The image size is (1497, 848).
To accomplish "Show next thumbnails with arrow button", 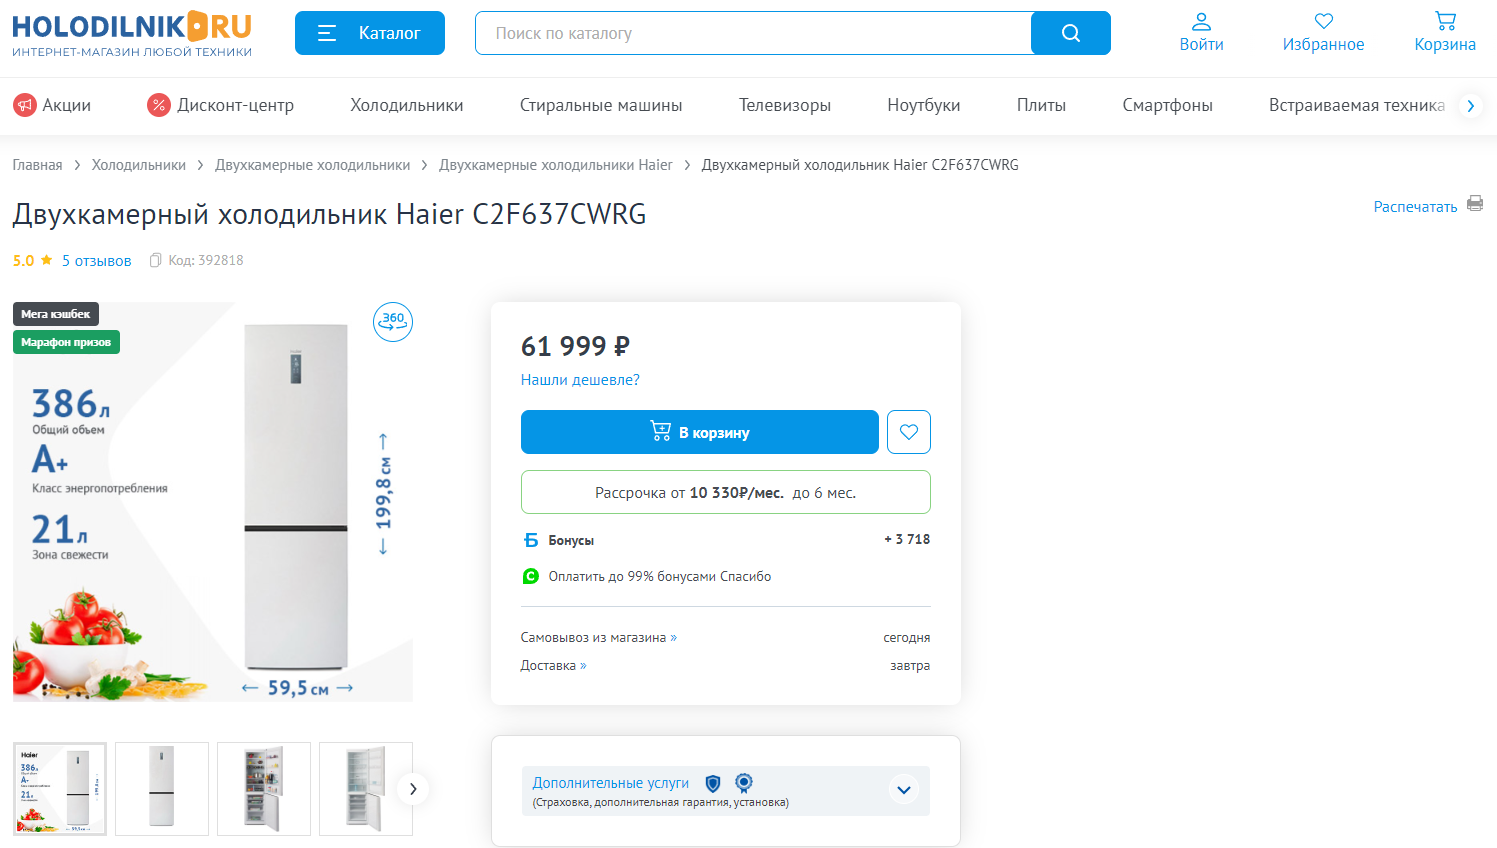I will (x=413, y=789).
